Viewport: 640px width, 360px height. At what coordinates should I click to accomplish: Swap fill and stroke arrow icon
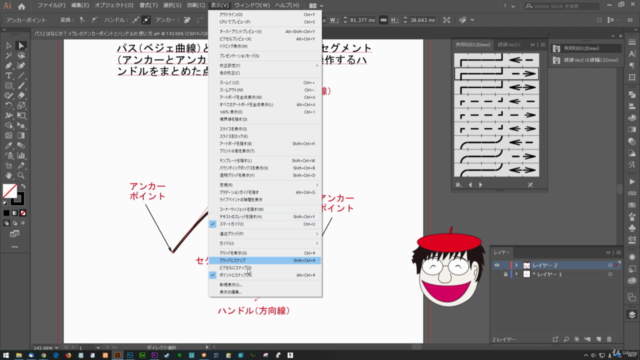click(23, 187)
